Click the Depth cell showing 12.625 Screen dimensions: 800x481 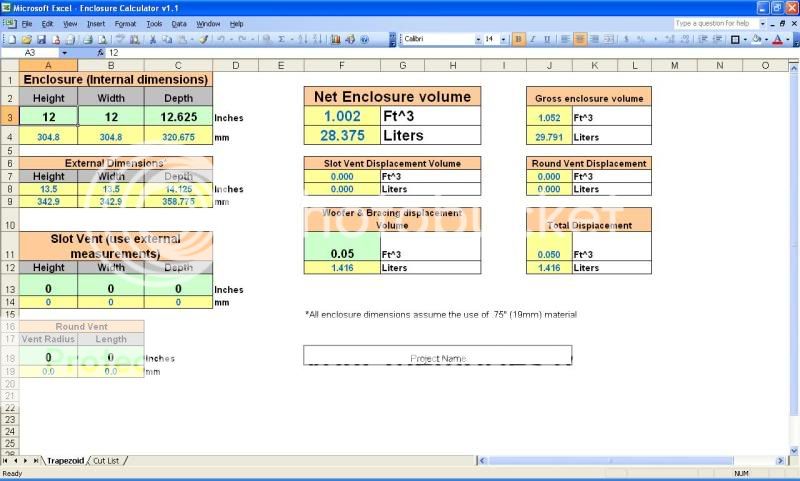click(x=178, y=117)
